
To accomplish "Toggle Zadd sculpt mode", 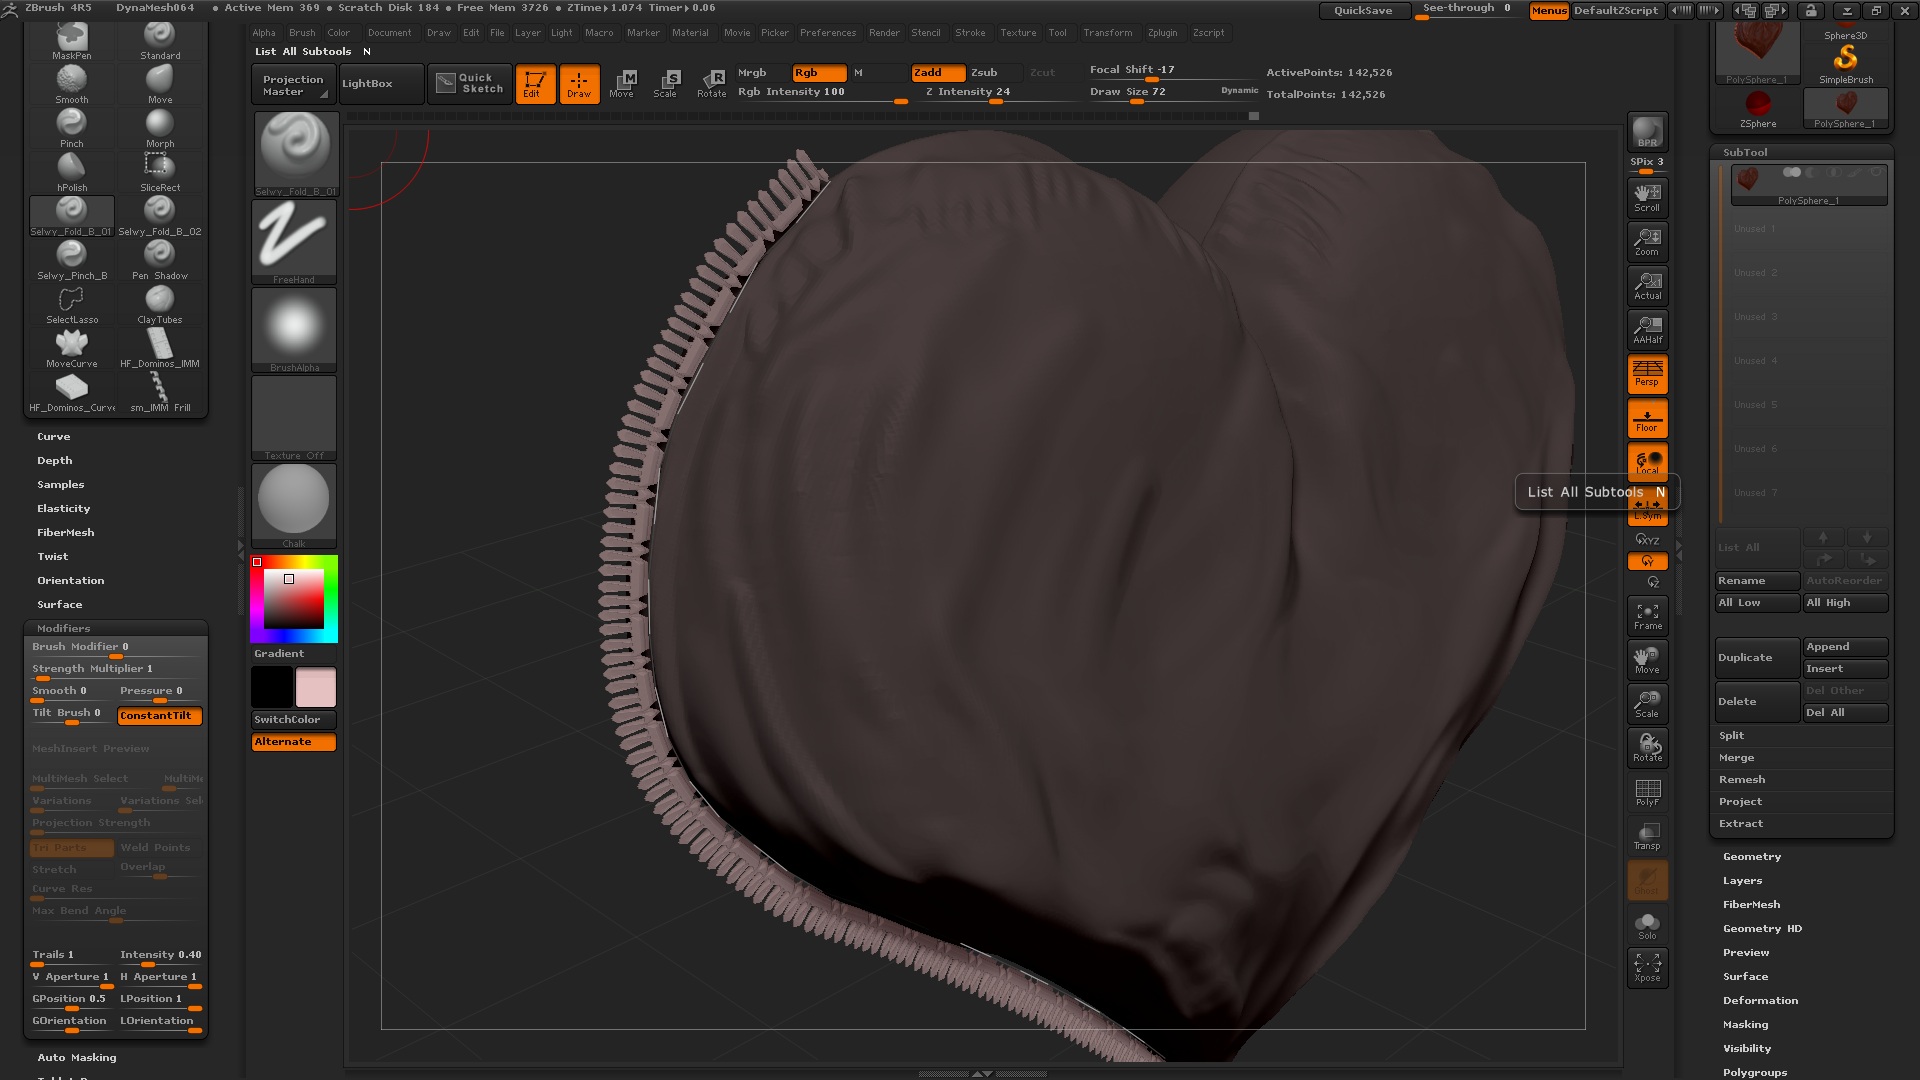I will (937, 73).
